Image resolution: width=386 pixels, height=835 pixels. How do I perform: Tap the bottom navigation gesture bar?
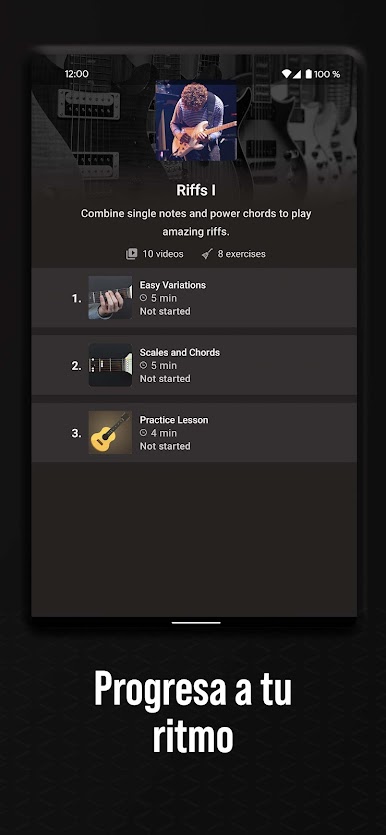[196, 623]
